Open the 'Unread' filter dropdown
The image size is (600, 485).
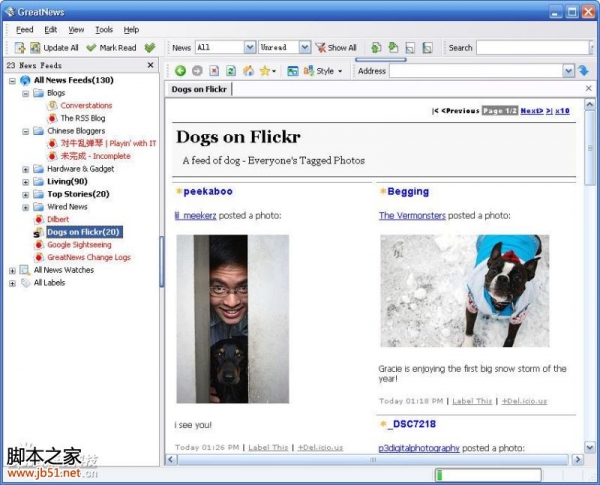pyautogui.click(x=305, y=47)
